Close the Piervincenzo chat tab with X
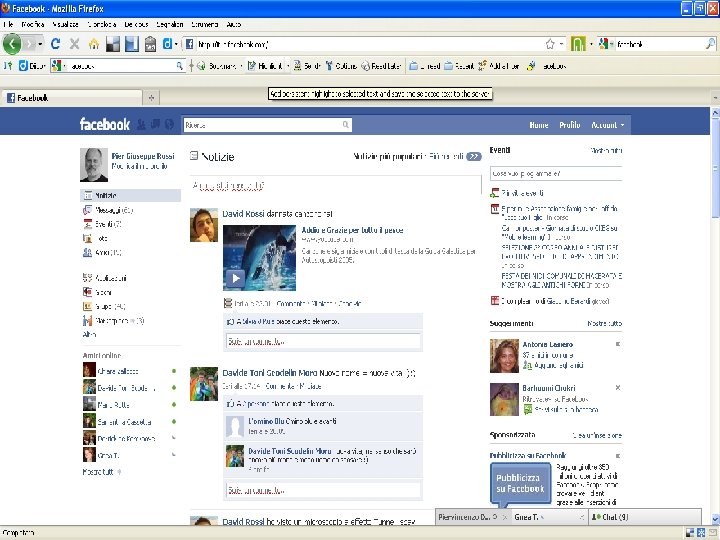This screenshot has width=720, height=540. coord(504,517)
